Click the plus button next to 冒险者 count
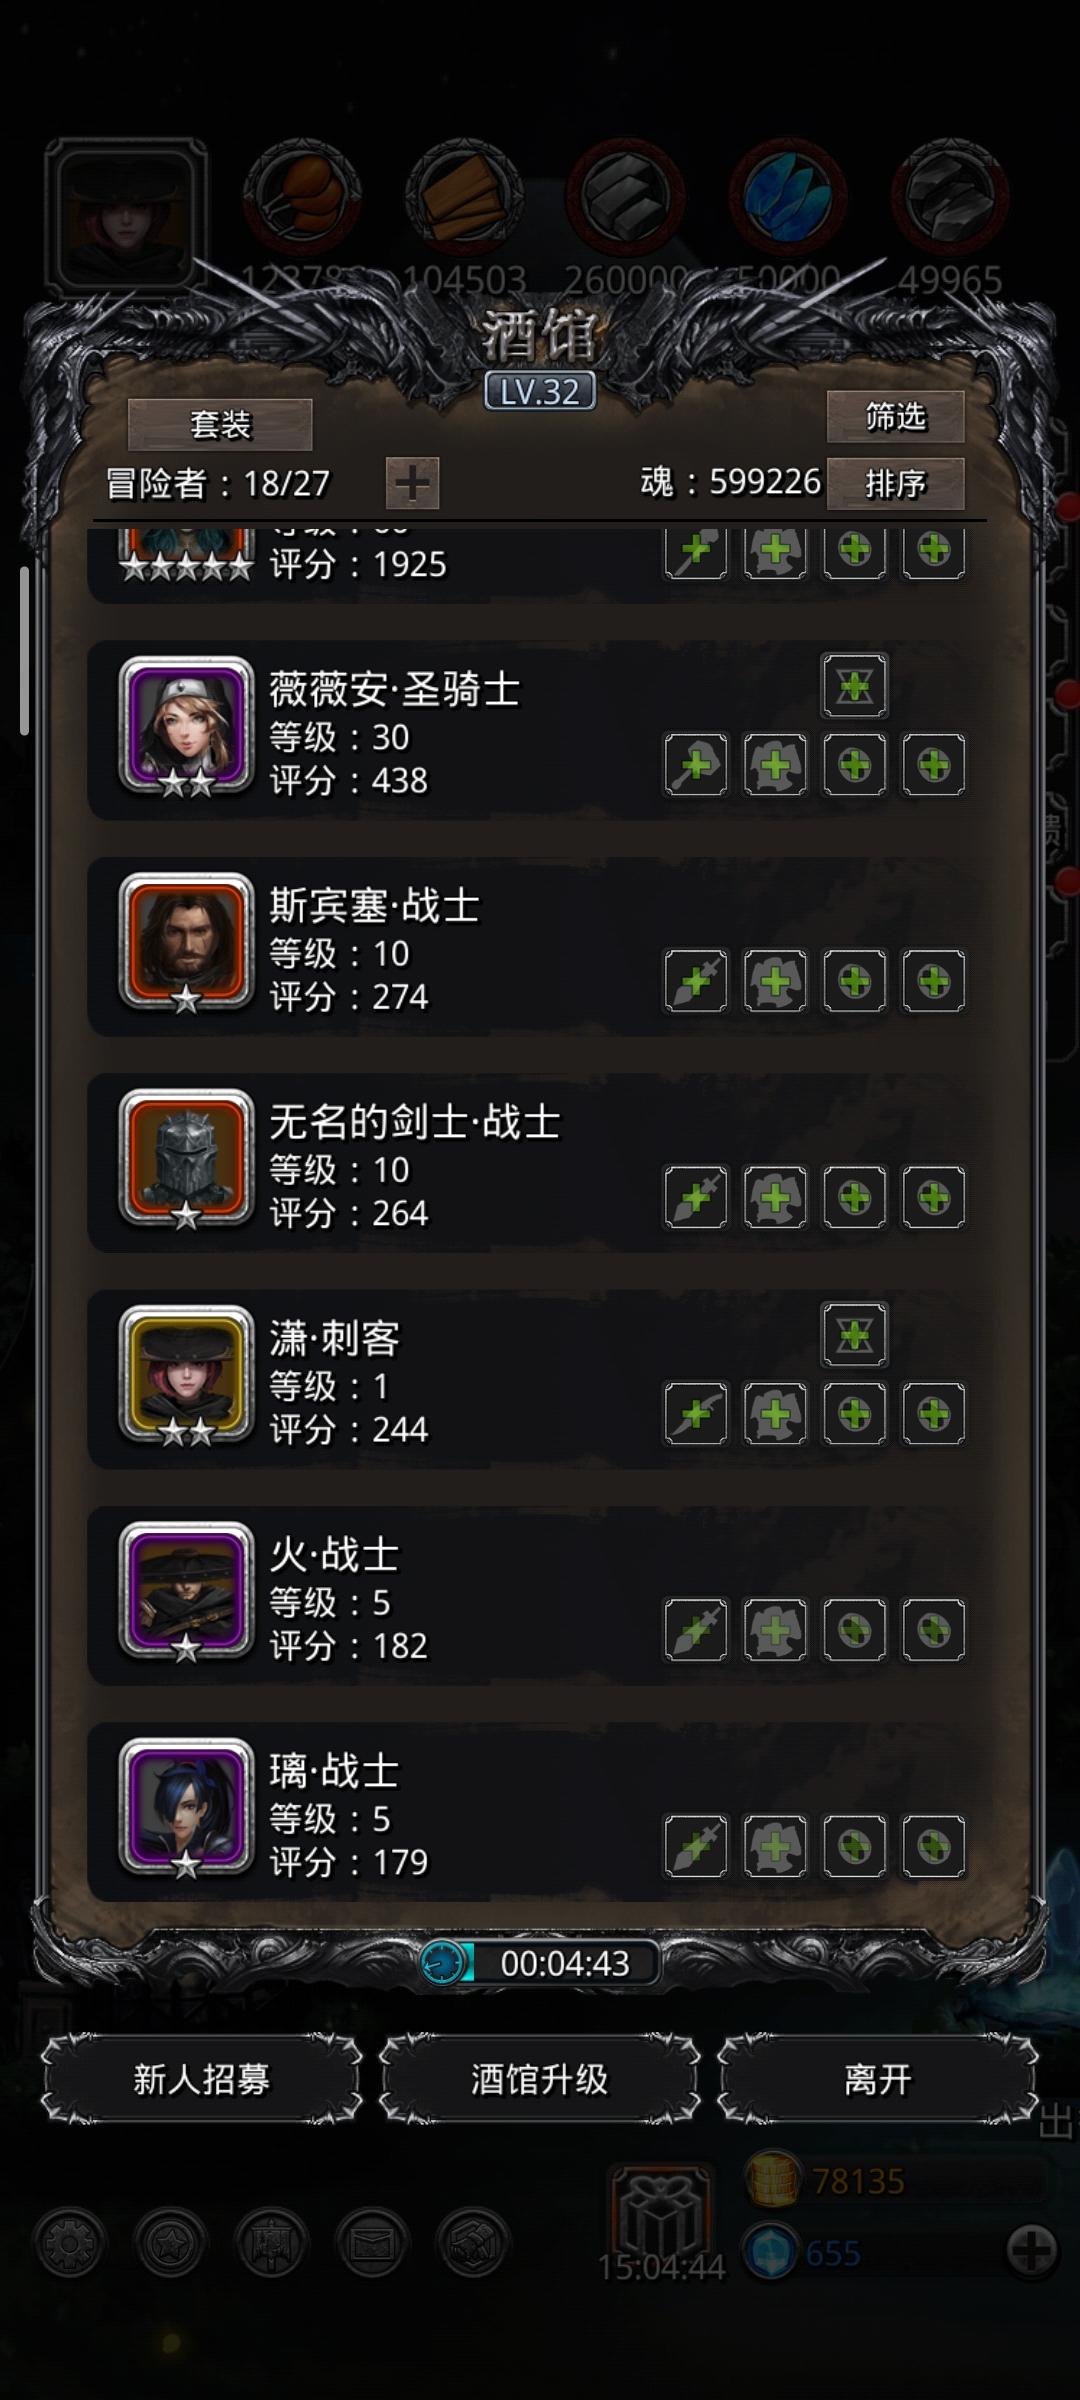This screenshot has width=1080, height=2400. coord(412,484)
